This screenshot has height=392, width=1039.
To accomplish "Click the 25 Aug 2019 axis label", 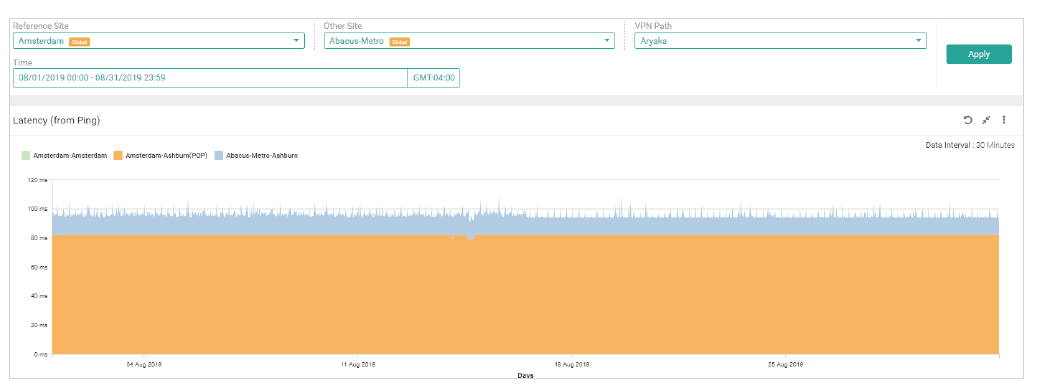I will click(786, 364).
